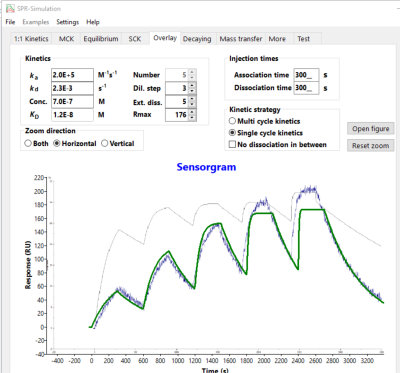Screen dimensions: 400x373
Task: Select Horizontal zoom direction
Action: [x=57, y=143]
